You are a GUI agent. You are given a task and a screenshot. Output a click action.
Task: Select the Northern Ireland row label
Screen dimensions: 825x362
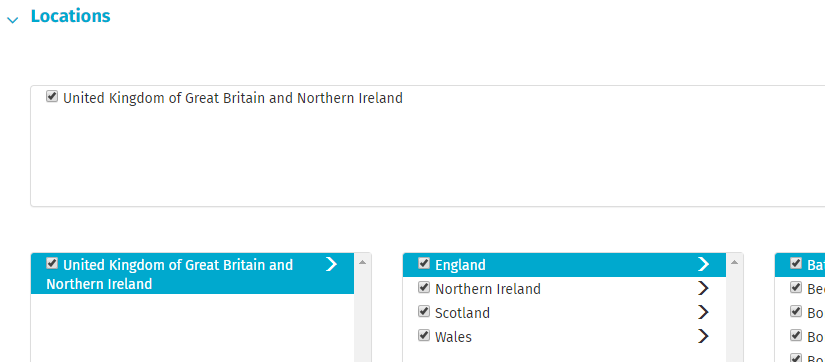488,289
